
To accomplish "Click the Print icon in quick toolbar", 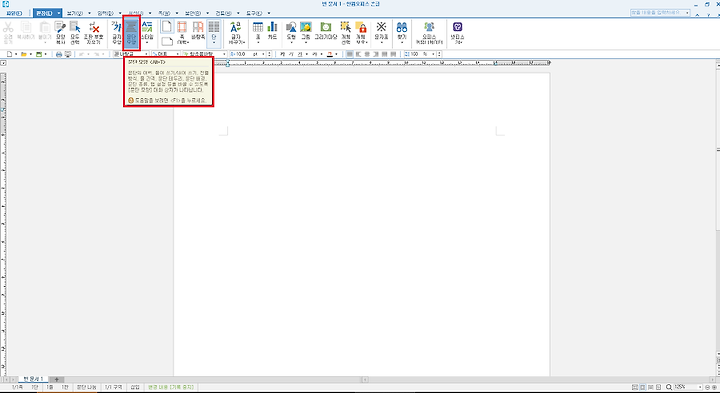I will (x=59, y=54).
